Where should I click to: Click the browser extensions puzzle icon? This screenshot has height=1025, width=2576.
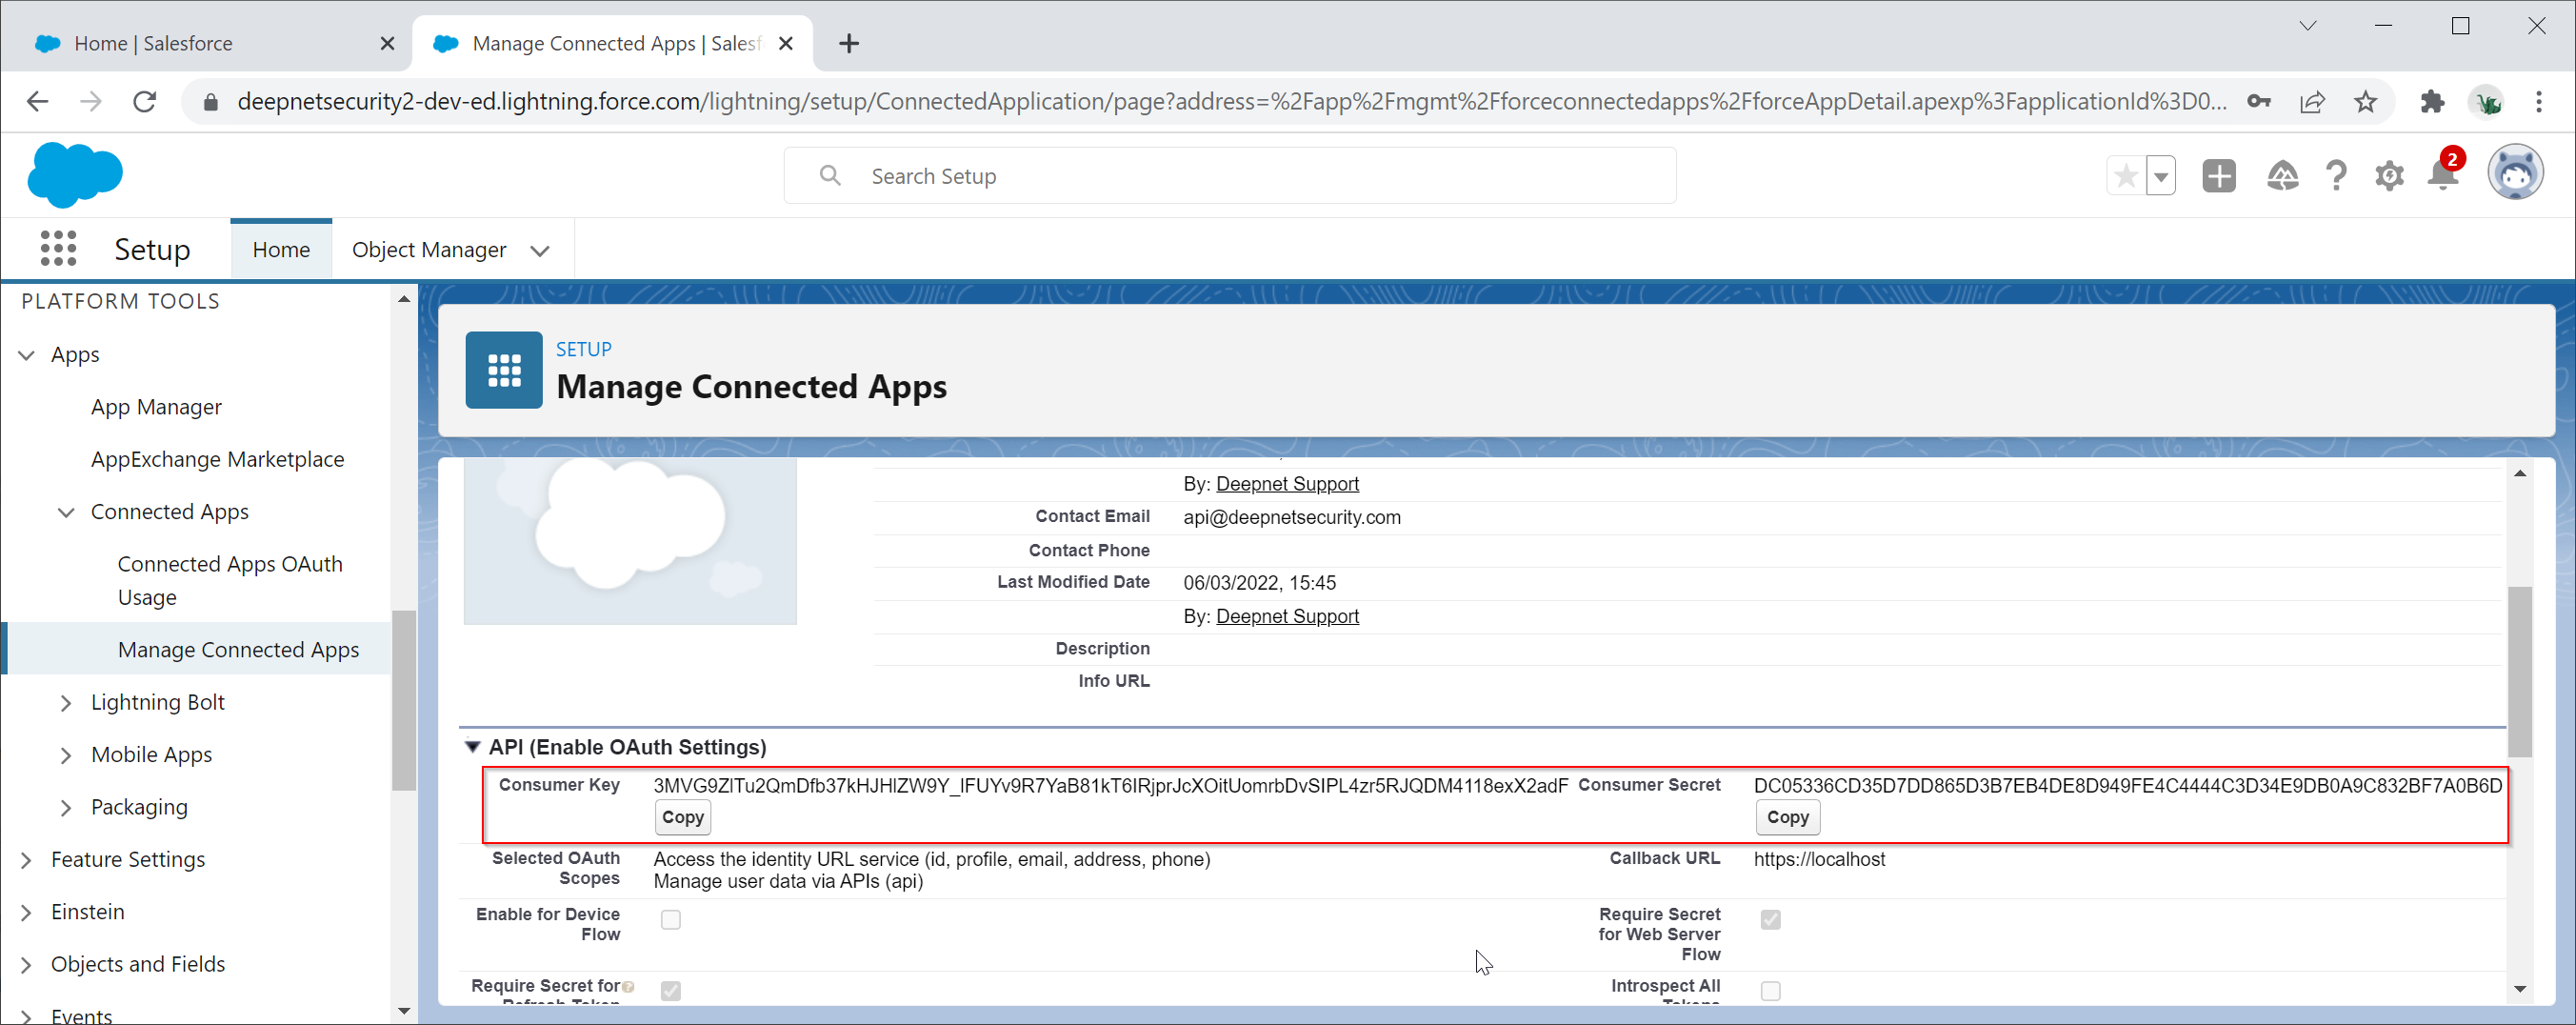pos(2431,102)
